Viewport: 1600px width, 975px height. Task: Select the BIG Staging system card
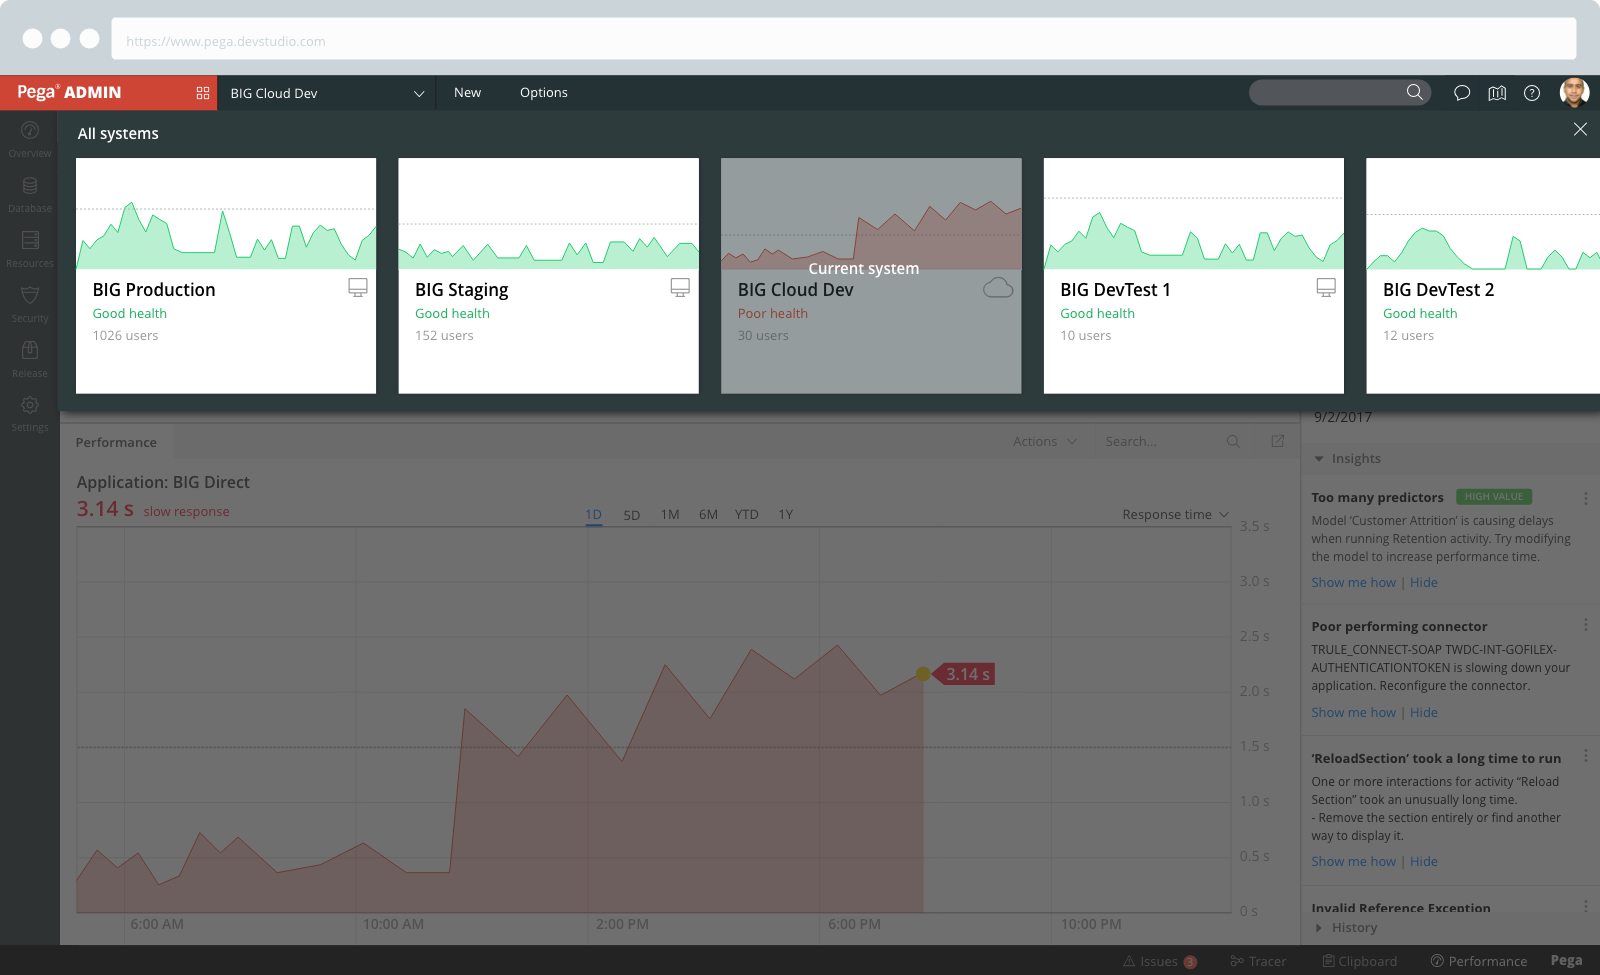(x=549, y=276)
